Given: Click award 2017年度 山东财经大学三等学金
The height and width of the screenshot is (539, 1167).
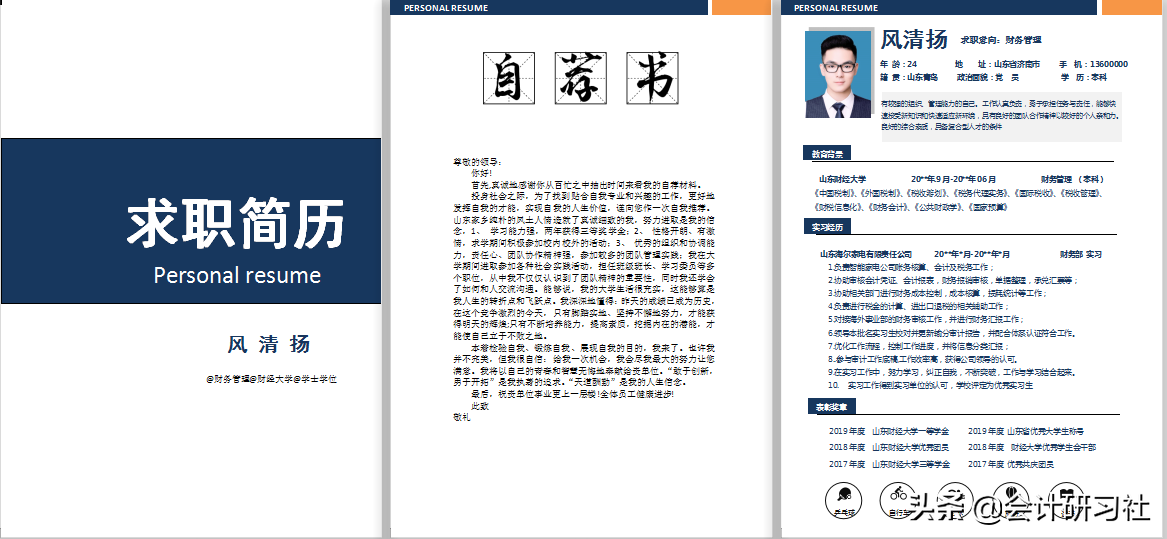Looking at the screenshot, I should pos(889,465).
